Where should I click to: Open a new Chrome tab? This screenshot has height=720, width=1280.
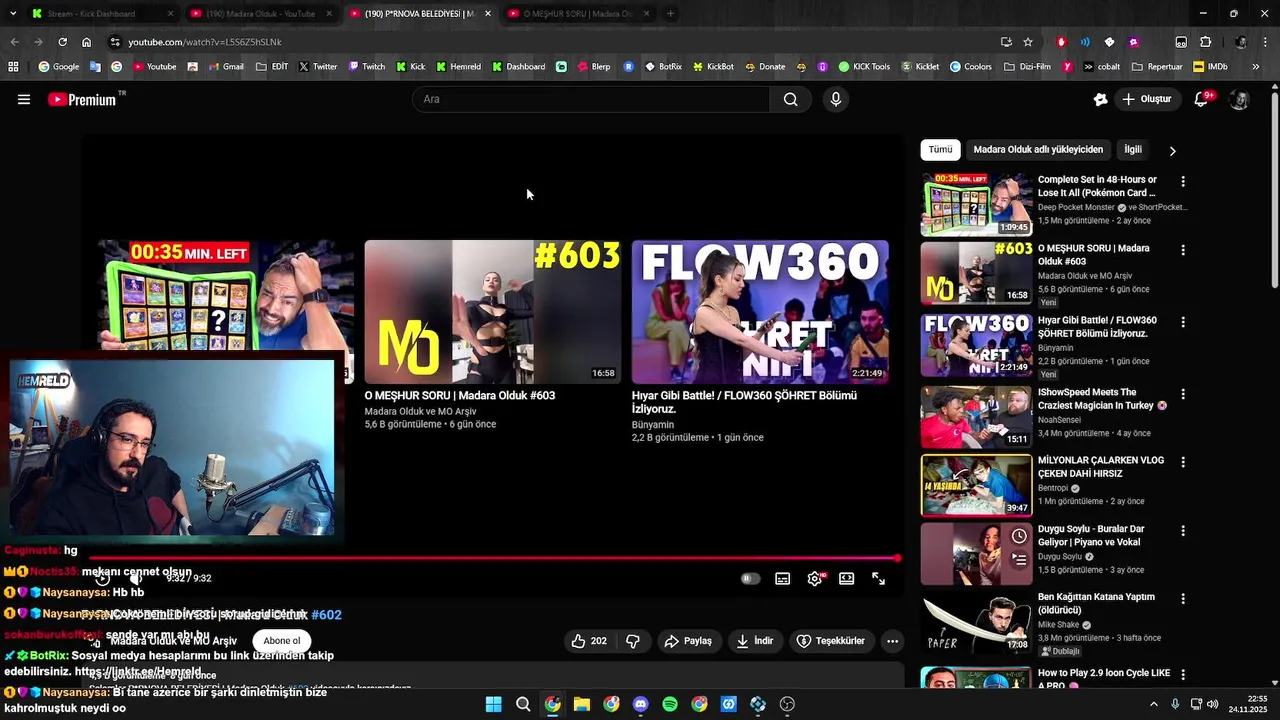tap(670, 14)
